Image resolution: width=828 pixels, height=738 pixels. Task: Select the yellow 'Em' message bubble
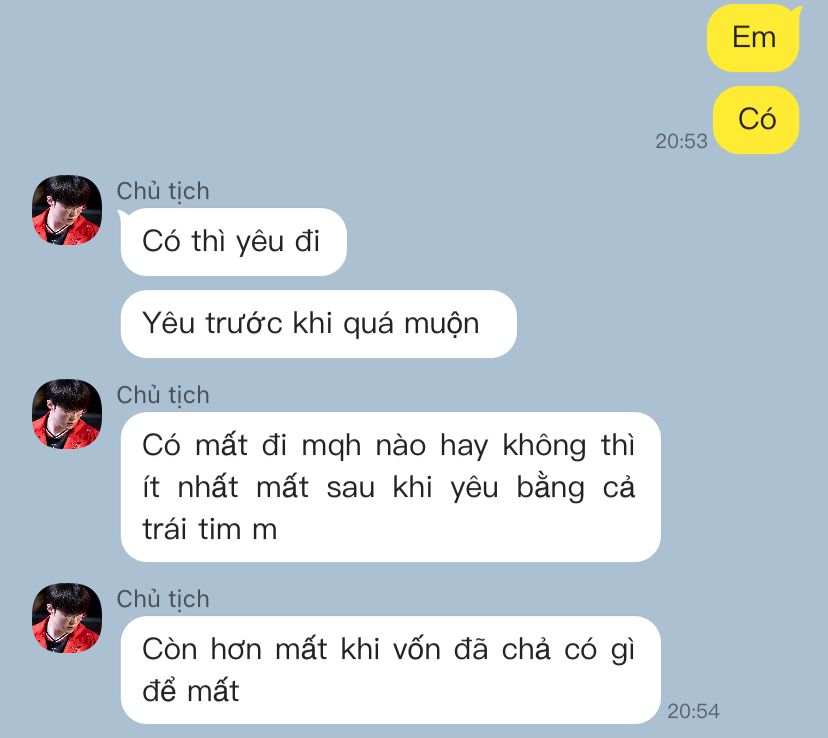[754, 37]
